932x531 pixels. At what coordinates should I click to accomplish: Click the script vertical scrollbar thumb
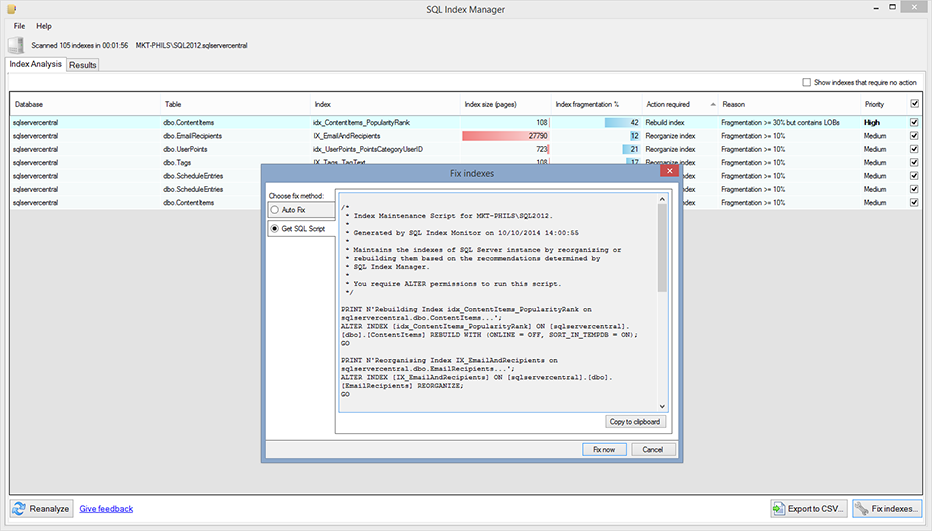[662, 247]
